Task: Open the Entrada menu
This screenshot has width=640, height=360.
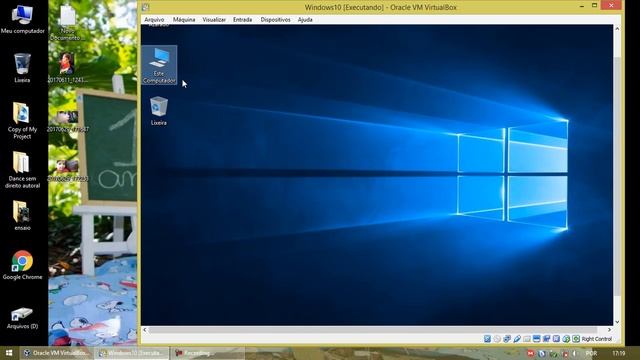Action: pyautogui.click(x=242, y=19)
